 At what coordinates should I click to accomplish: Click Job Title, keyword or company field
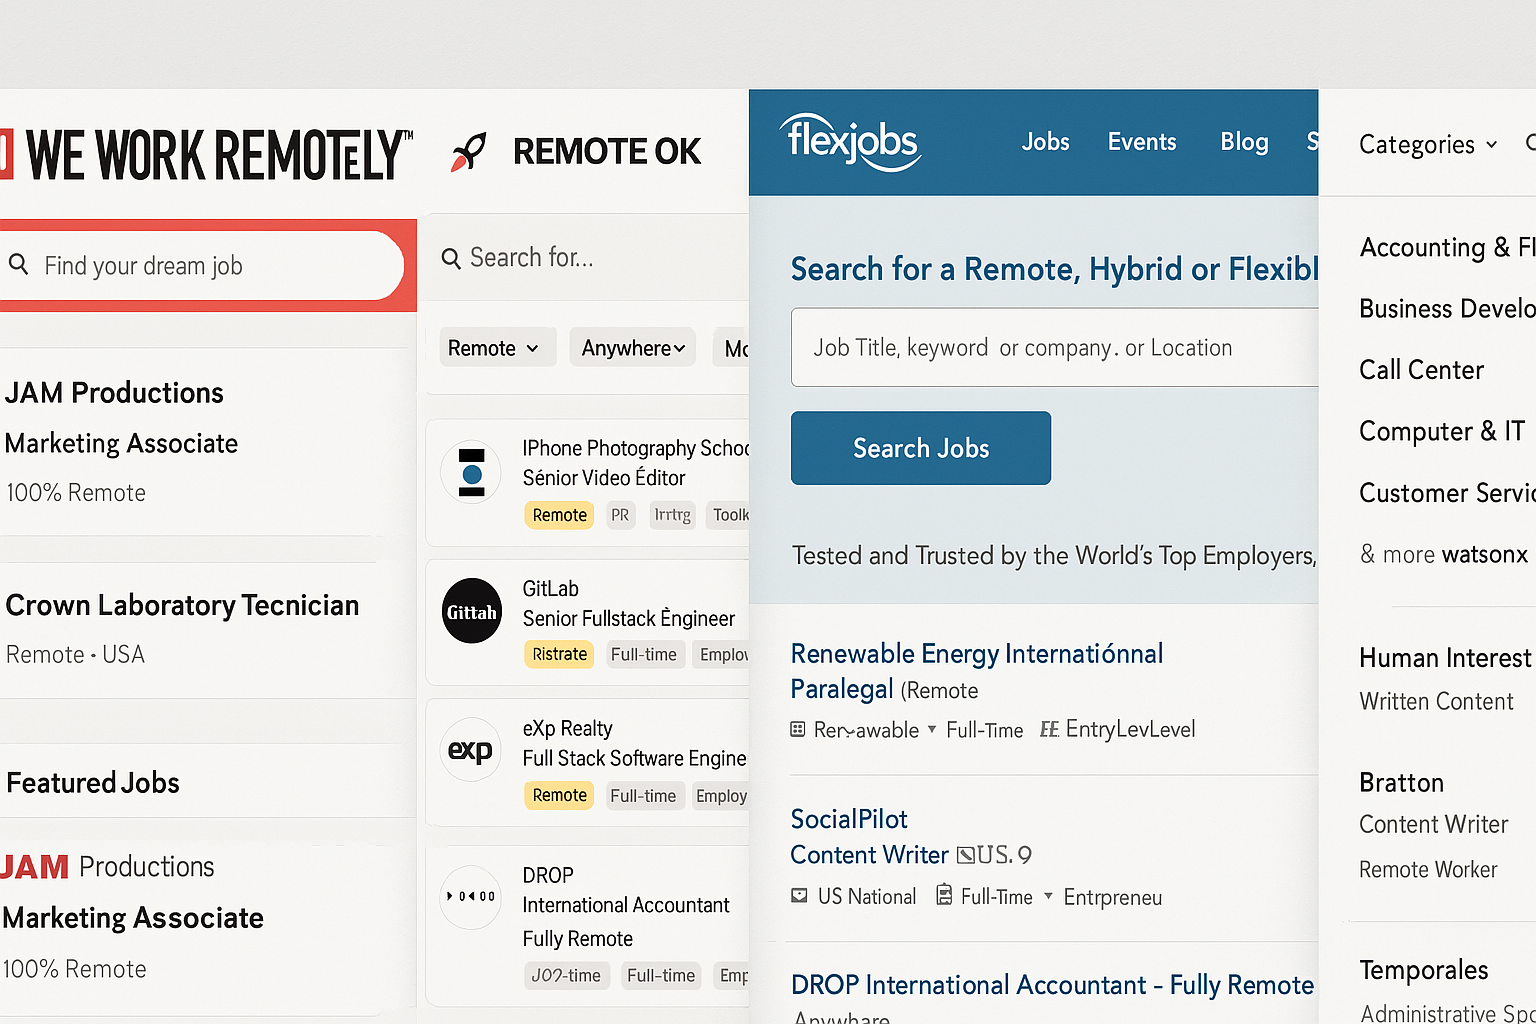1055,347
